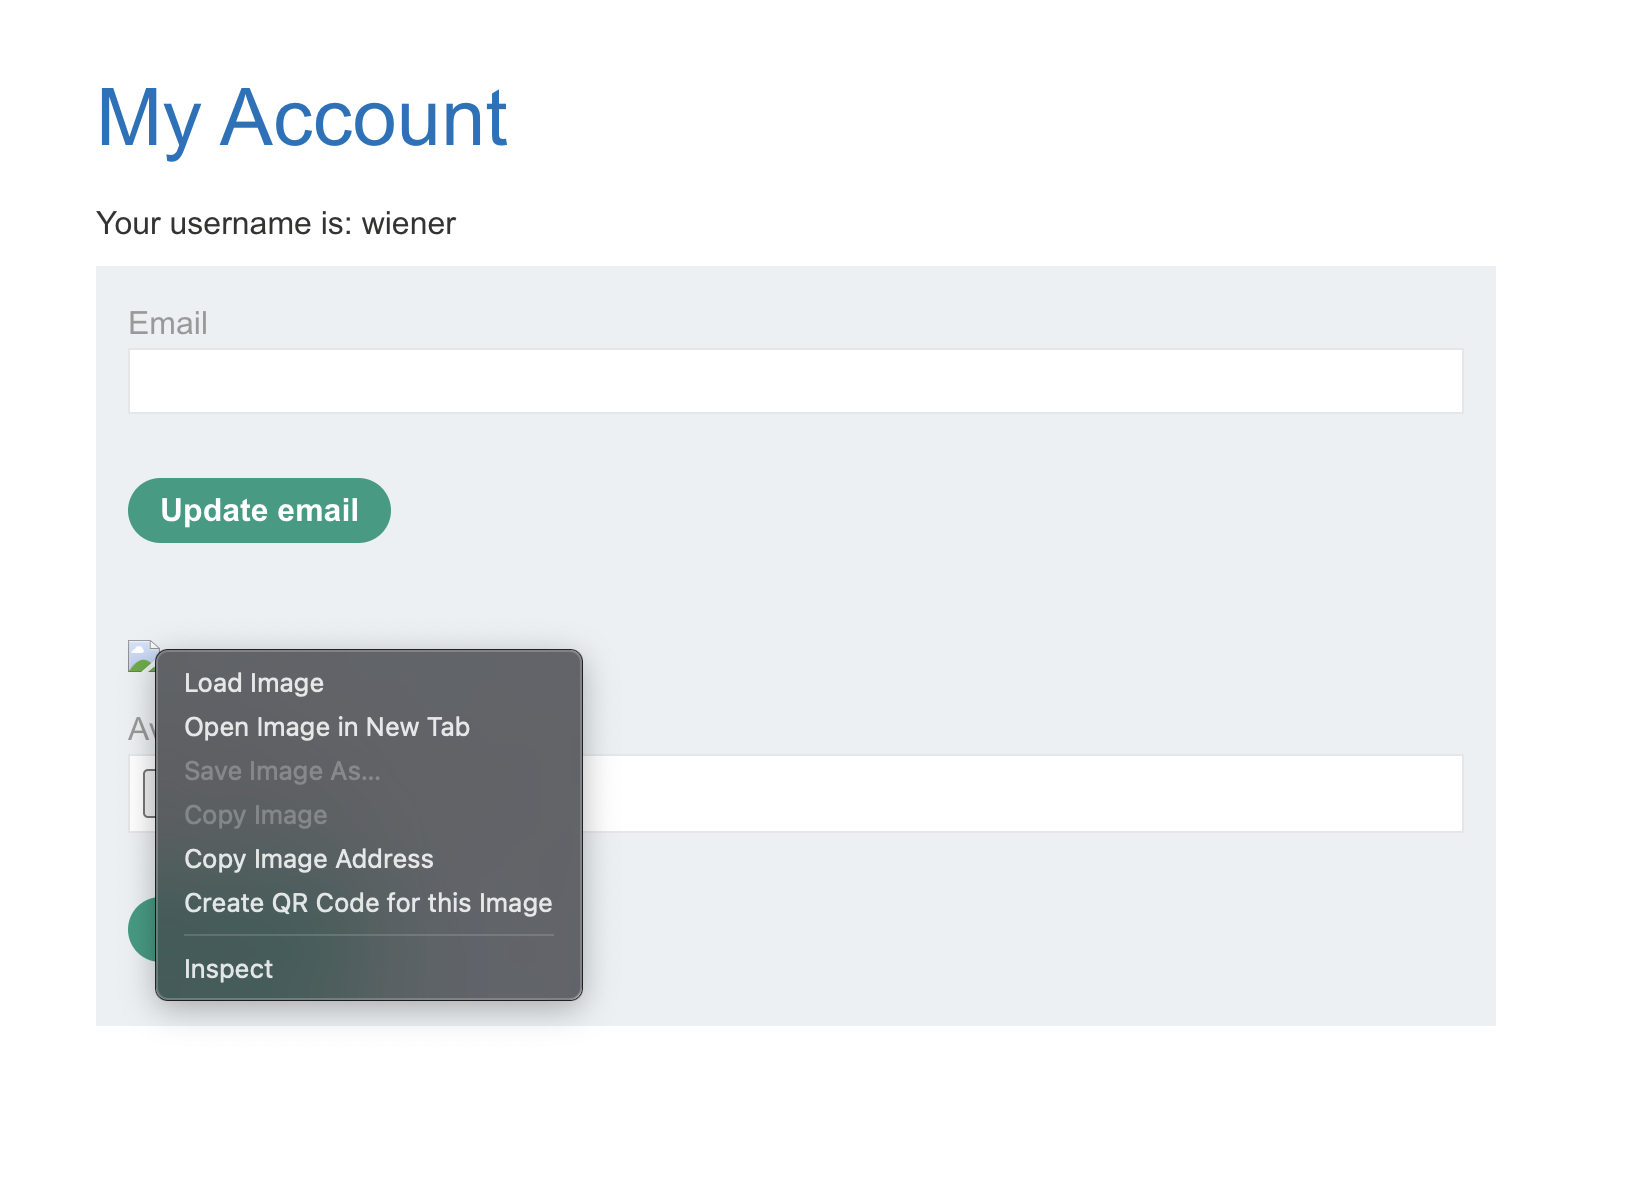The height and width of the screenshot is (1182, 1644).
Task: Select Load Image from context menu
Action: click(254, 683)
